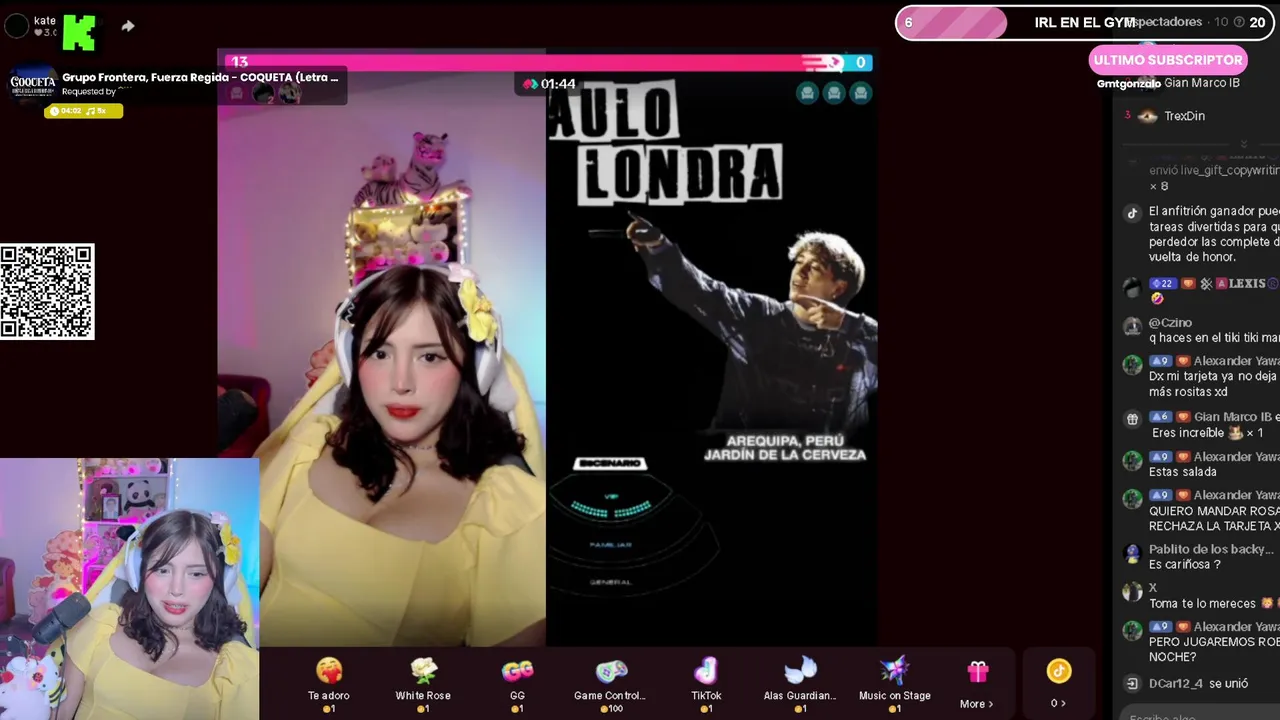
Task: Click the viewers help question icon
Action: 1239,22
